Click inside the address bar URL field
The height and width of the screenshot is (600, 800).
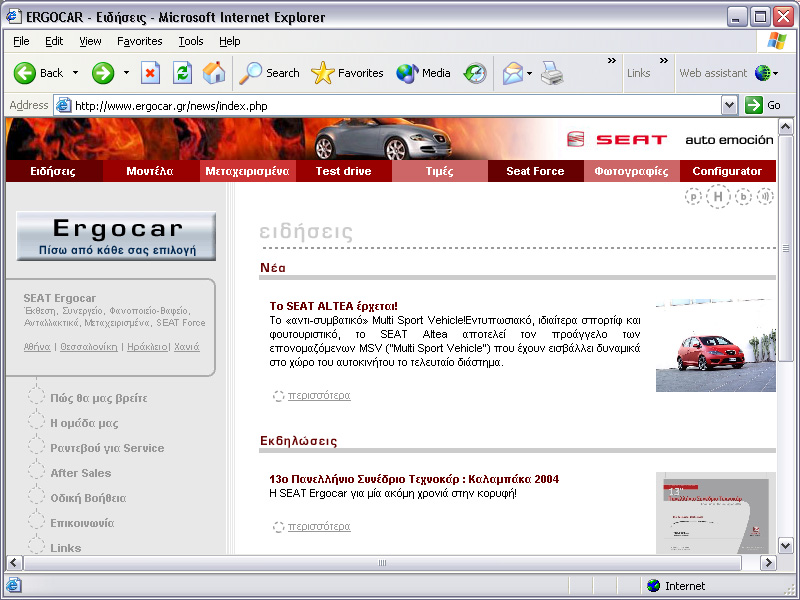[x=396, y=106]
